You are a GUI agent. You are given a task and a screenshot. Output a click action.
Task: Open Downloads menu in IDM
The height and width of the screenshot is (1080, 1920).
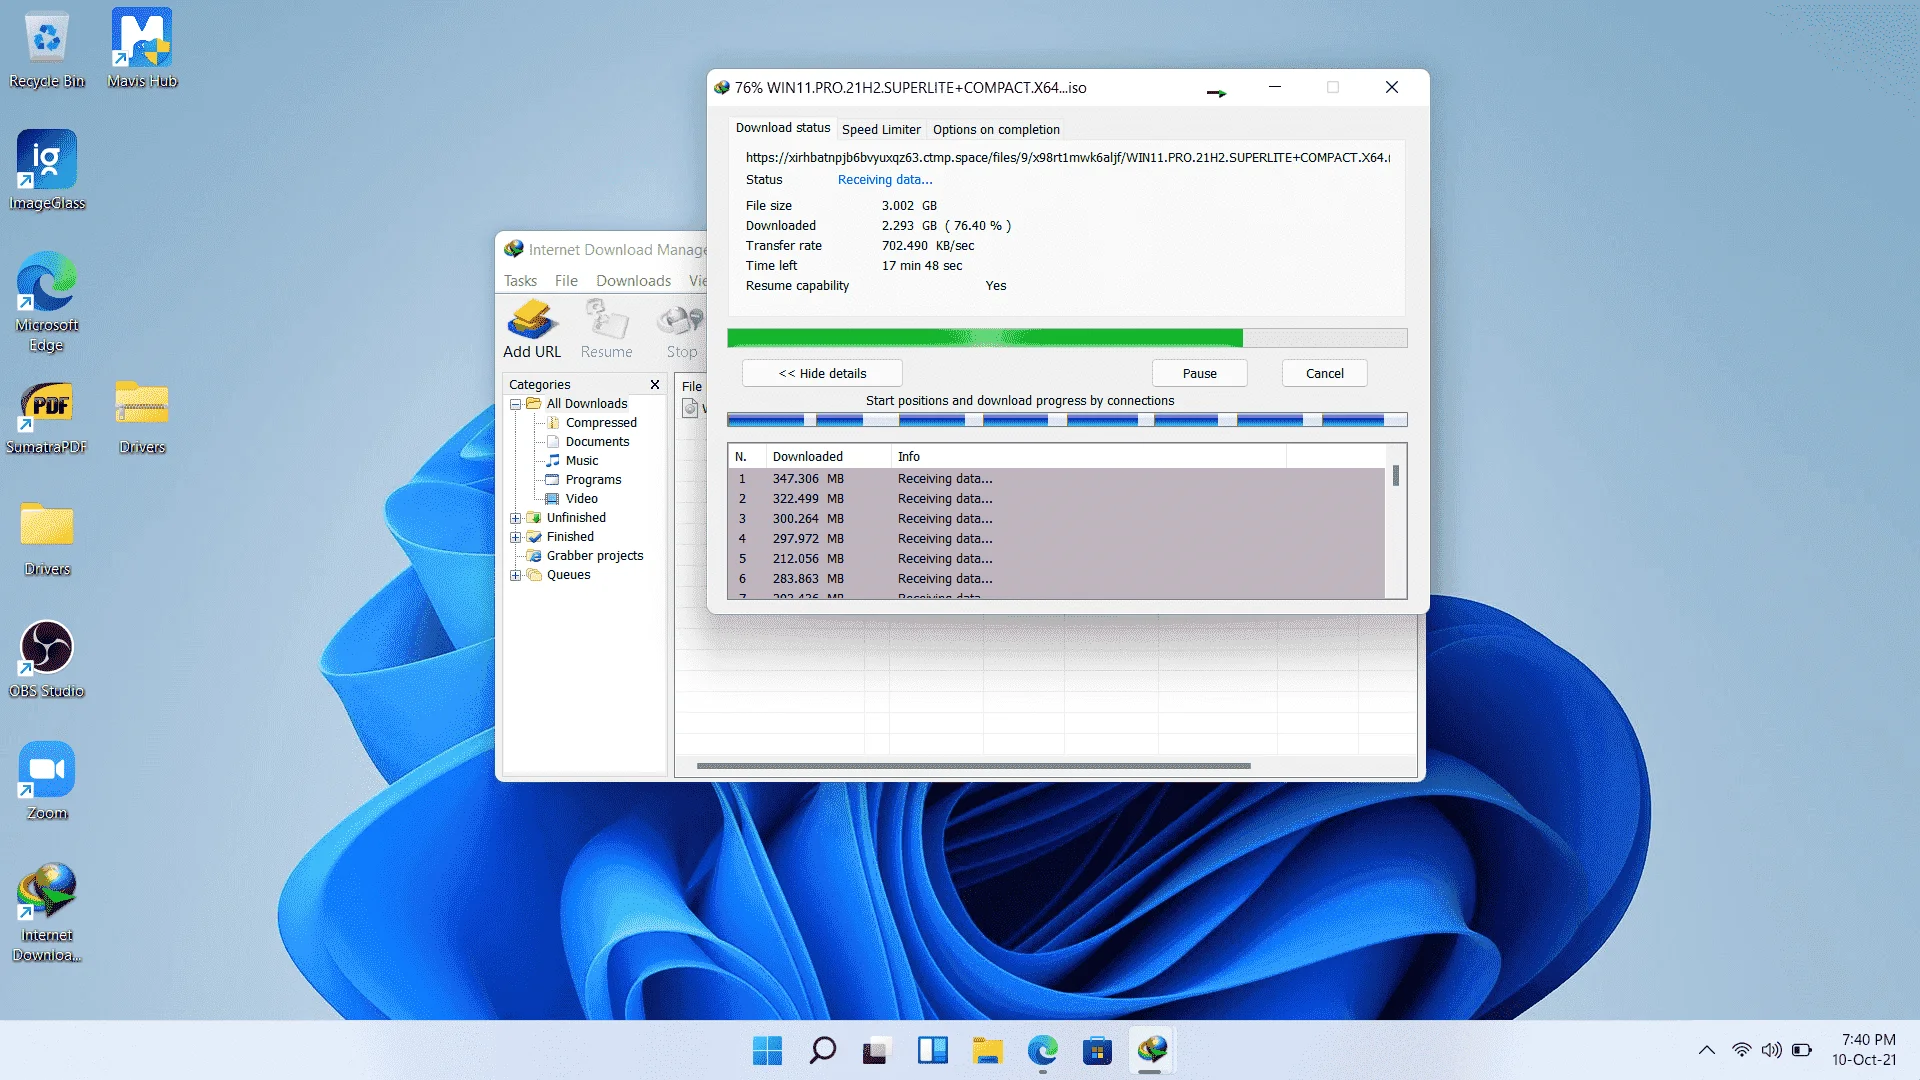pyautogui.click(x=633, y=281)
